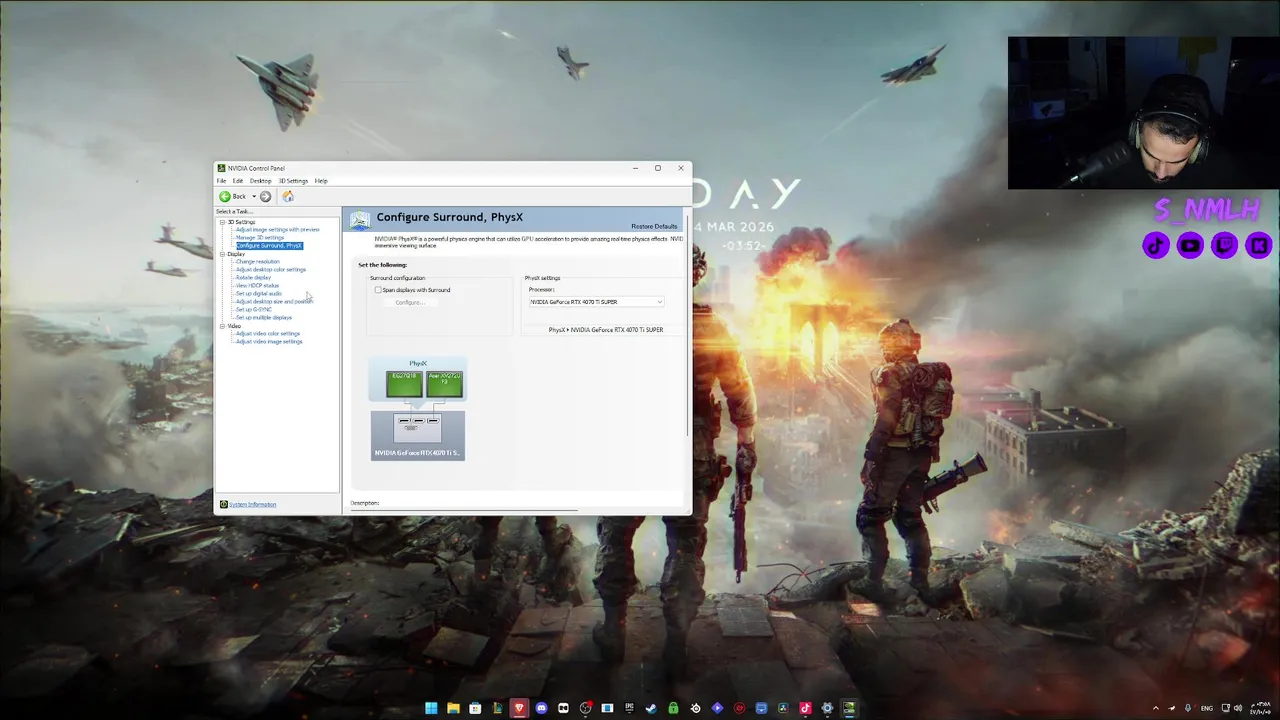Open Manage 3D settings
The image size is (1280, 720).
tap(260, 238)
